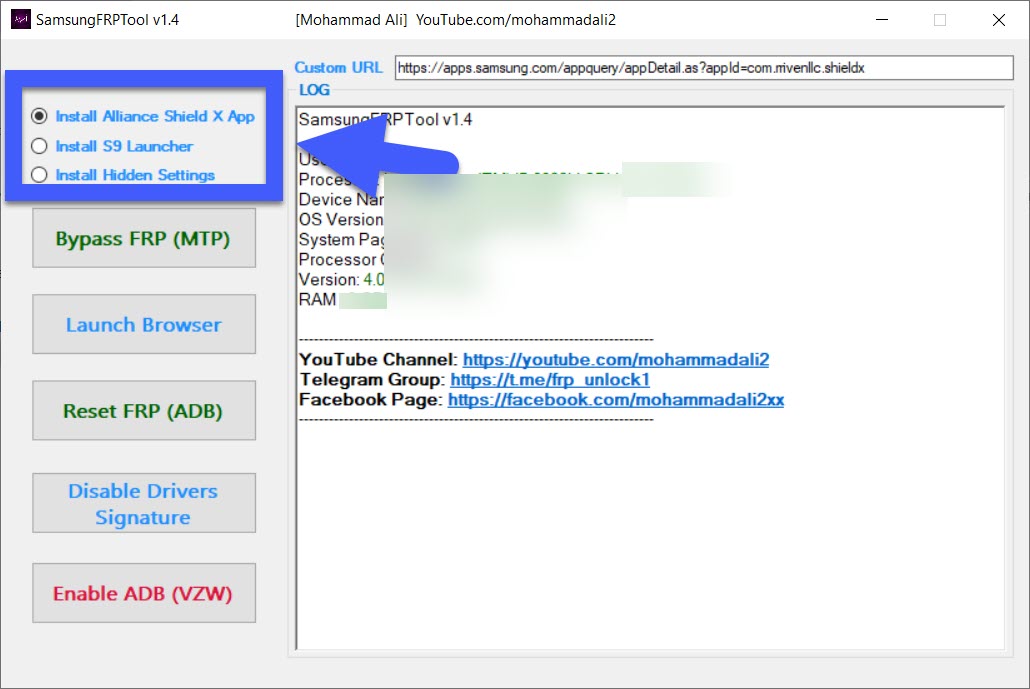Open the Facebook page link mohammadali2xx
Viewport: 1030px width, 689px height.
pyautogui.click(x=616, y=399)
